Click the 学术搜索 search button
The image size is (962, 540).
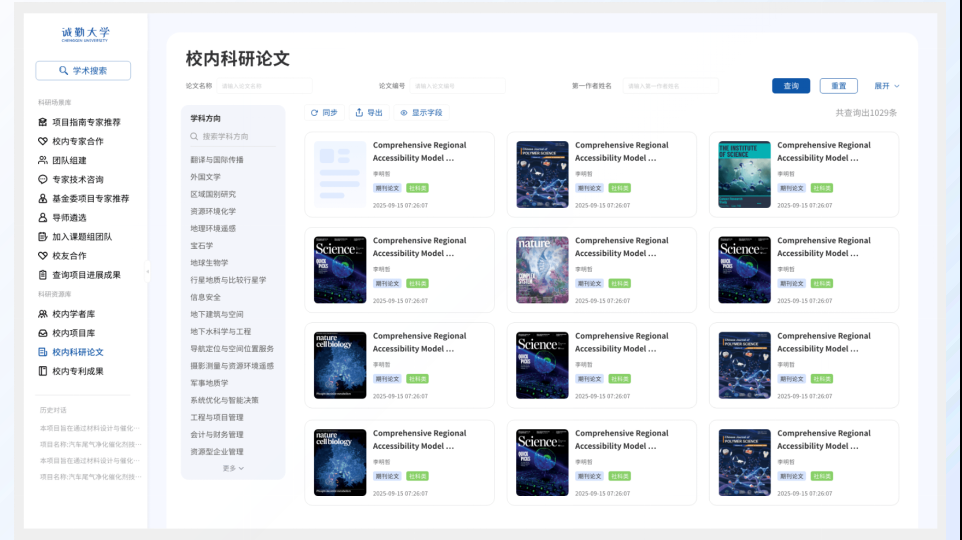click(83, 71)
